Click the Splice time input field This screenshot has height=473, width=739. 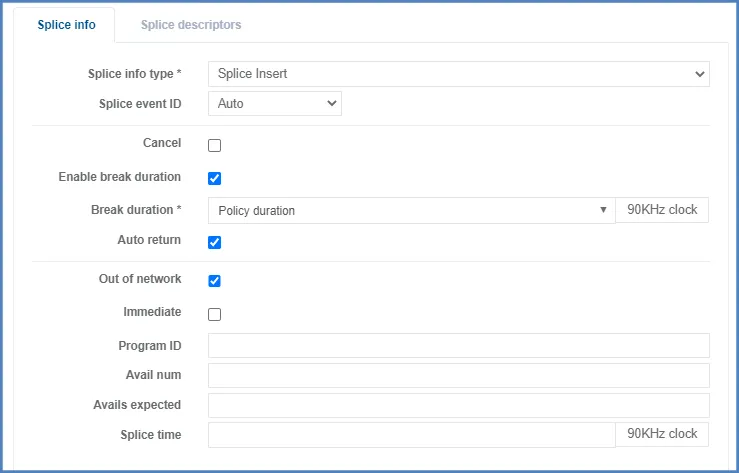coord(411,435)
